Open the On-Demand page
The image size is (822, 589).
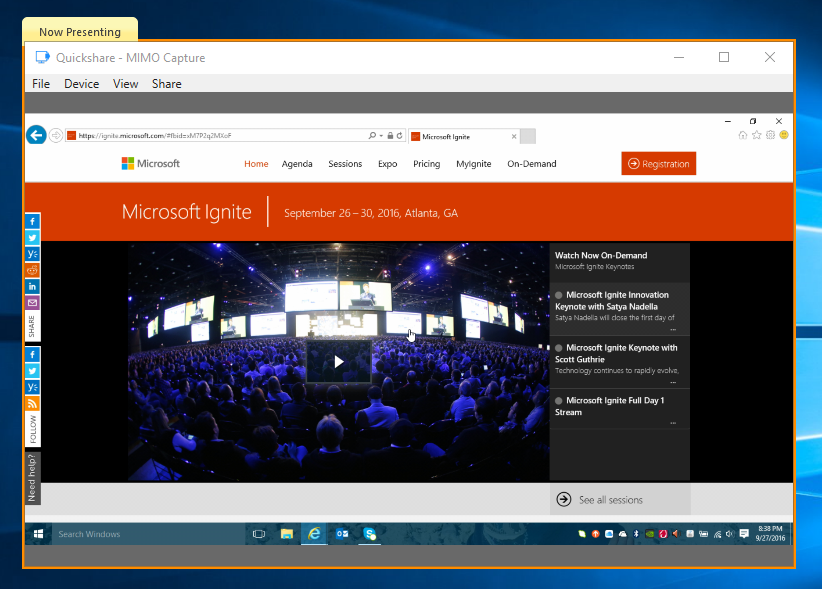coord(532,164)
